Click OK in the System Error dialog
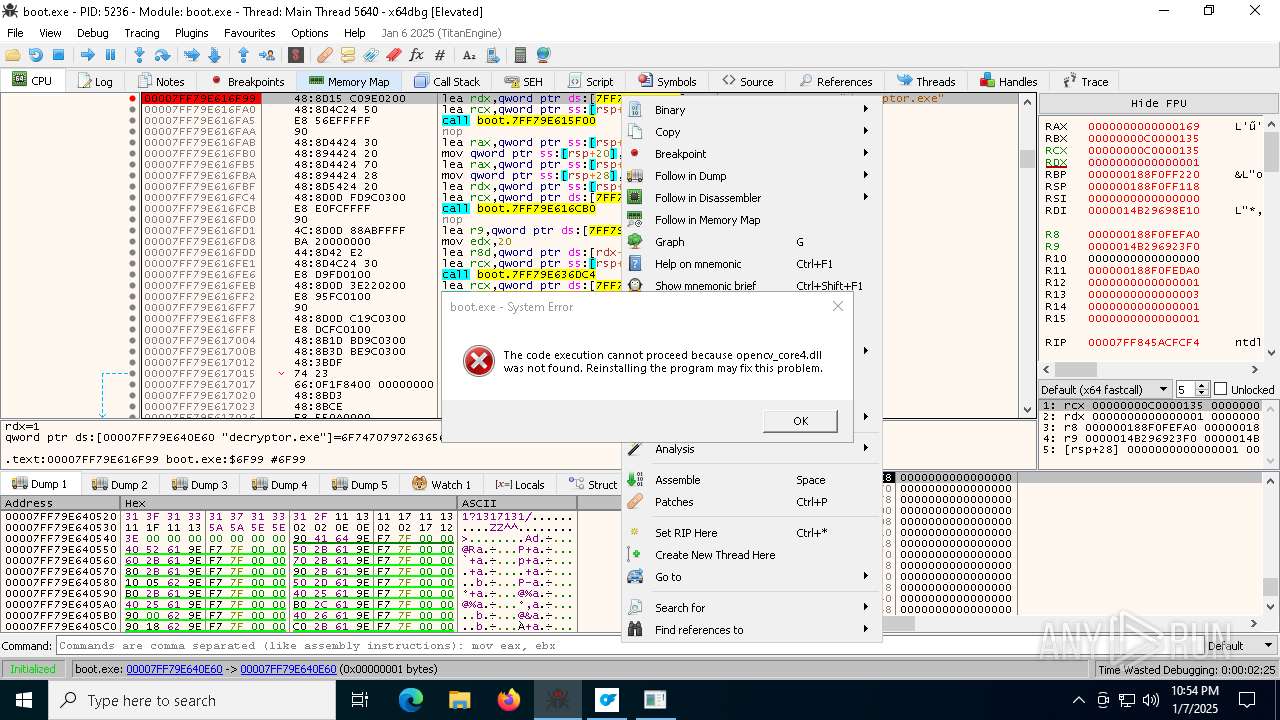Image resolution: width=1280 pixels, height=720 pixels. [800, 421]
